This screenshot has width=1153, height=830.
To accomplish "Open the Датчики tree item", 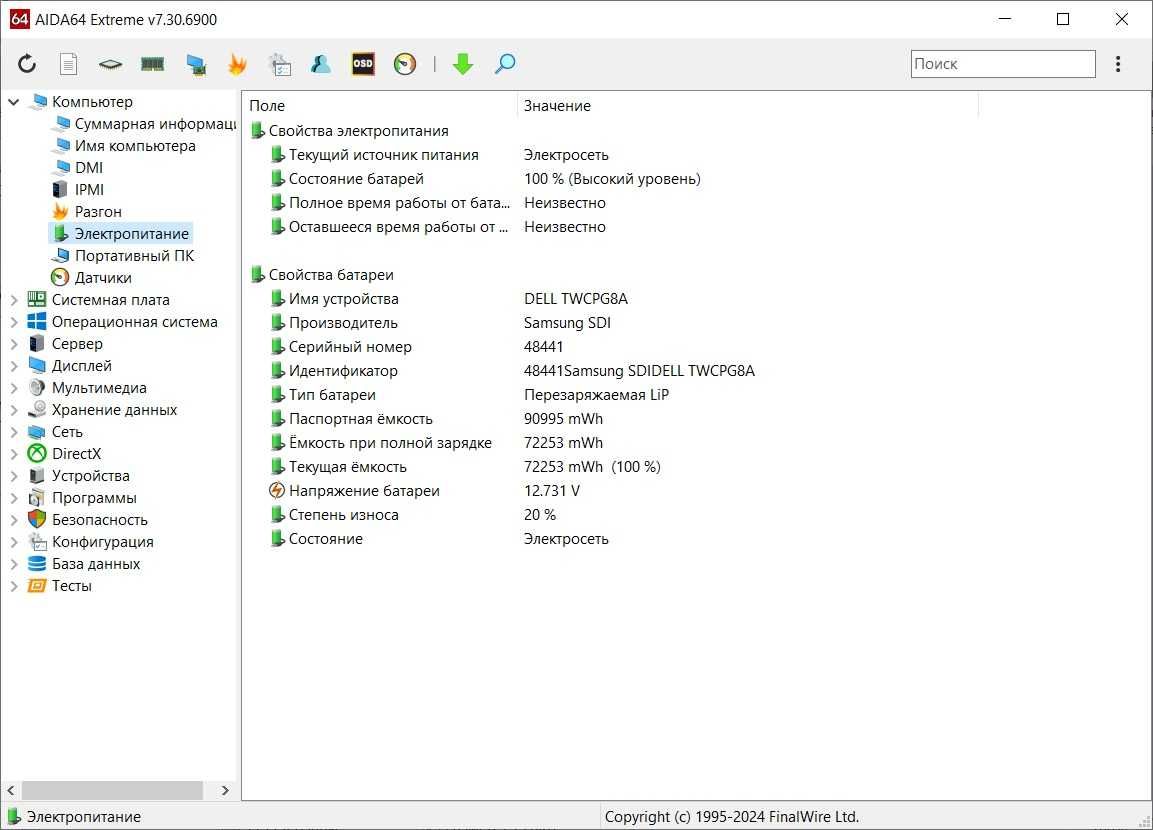I will [x=91, y=278].
